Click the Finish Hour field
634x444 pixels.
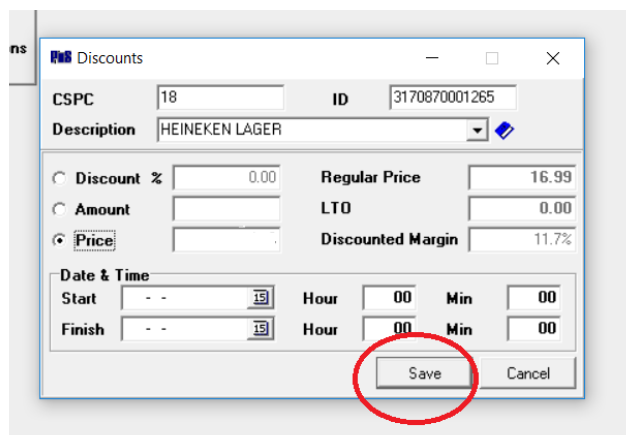pos(390,328)
